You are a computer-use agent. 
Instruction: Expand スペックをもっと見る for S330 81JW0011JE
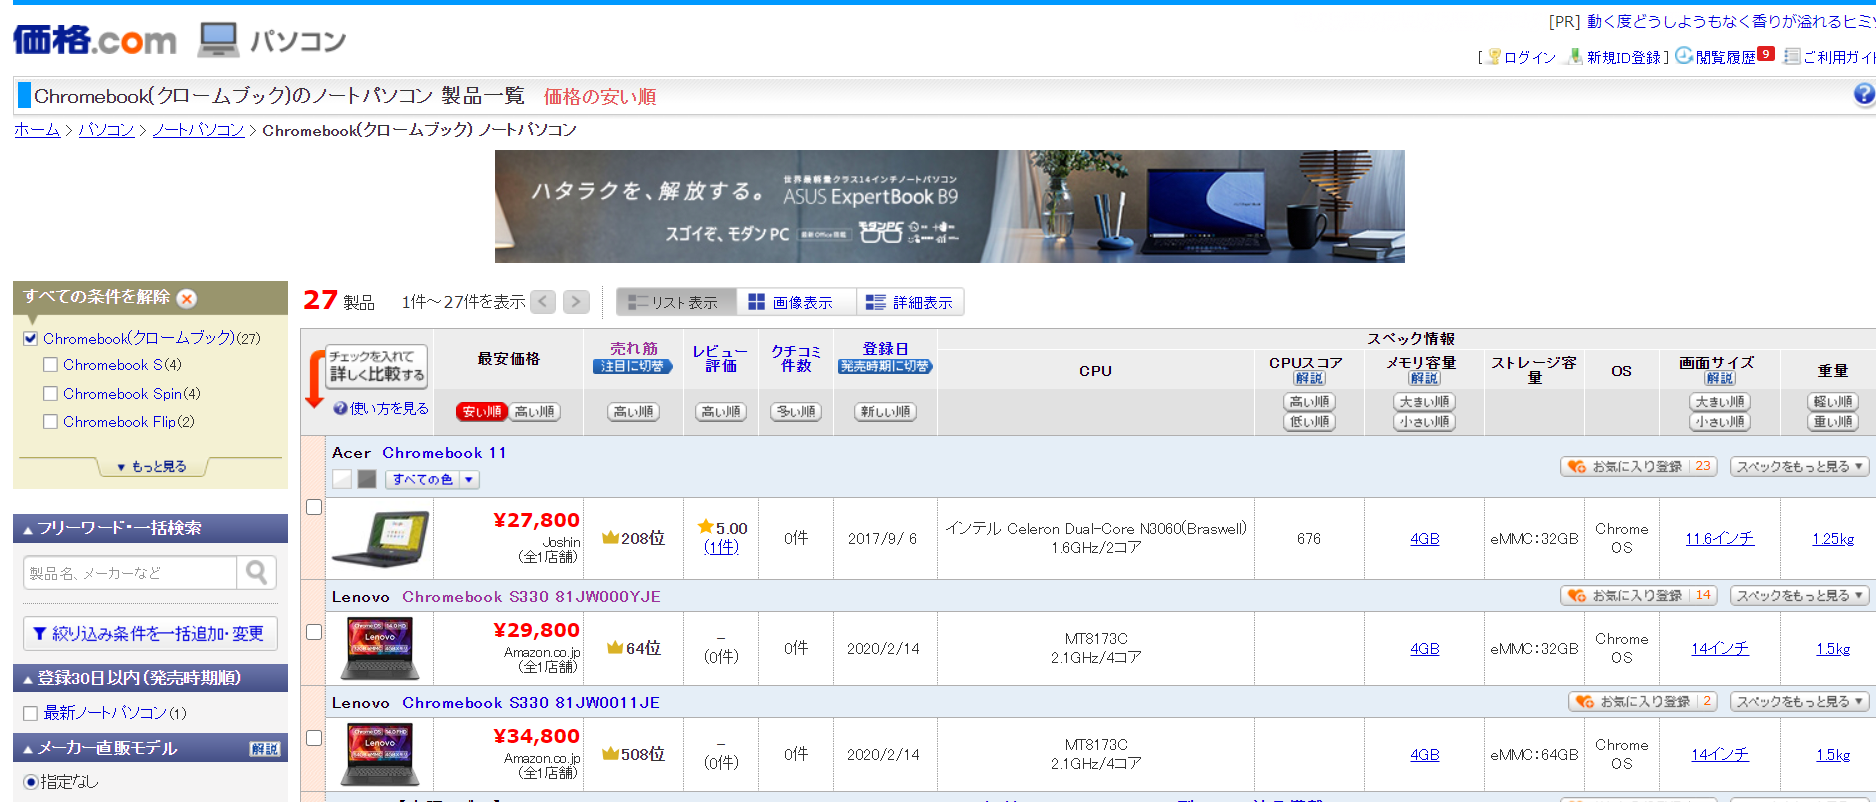(1799, 701)
